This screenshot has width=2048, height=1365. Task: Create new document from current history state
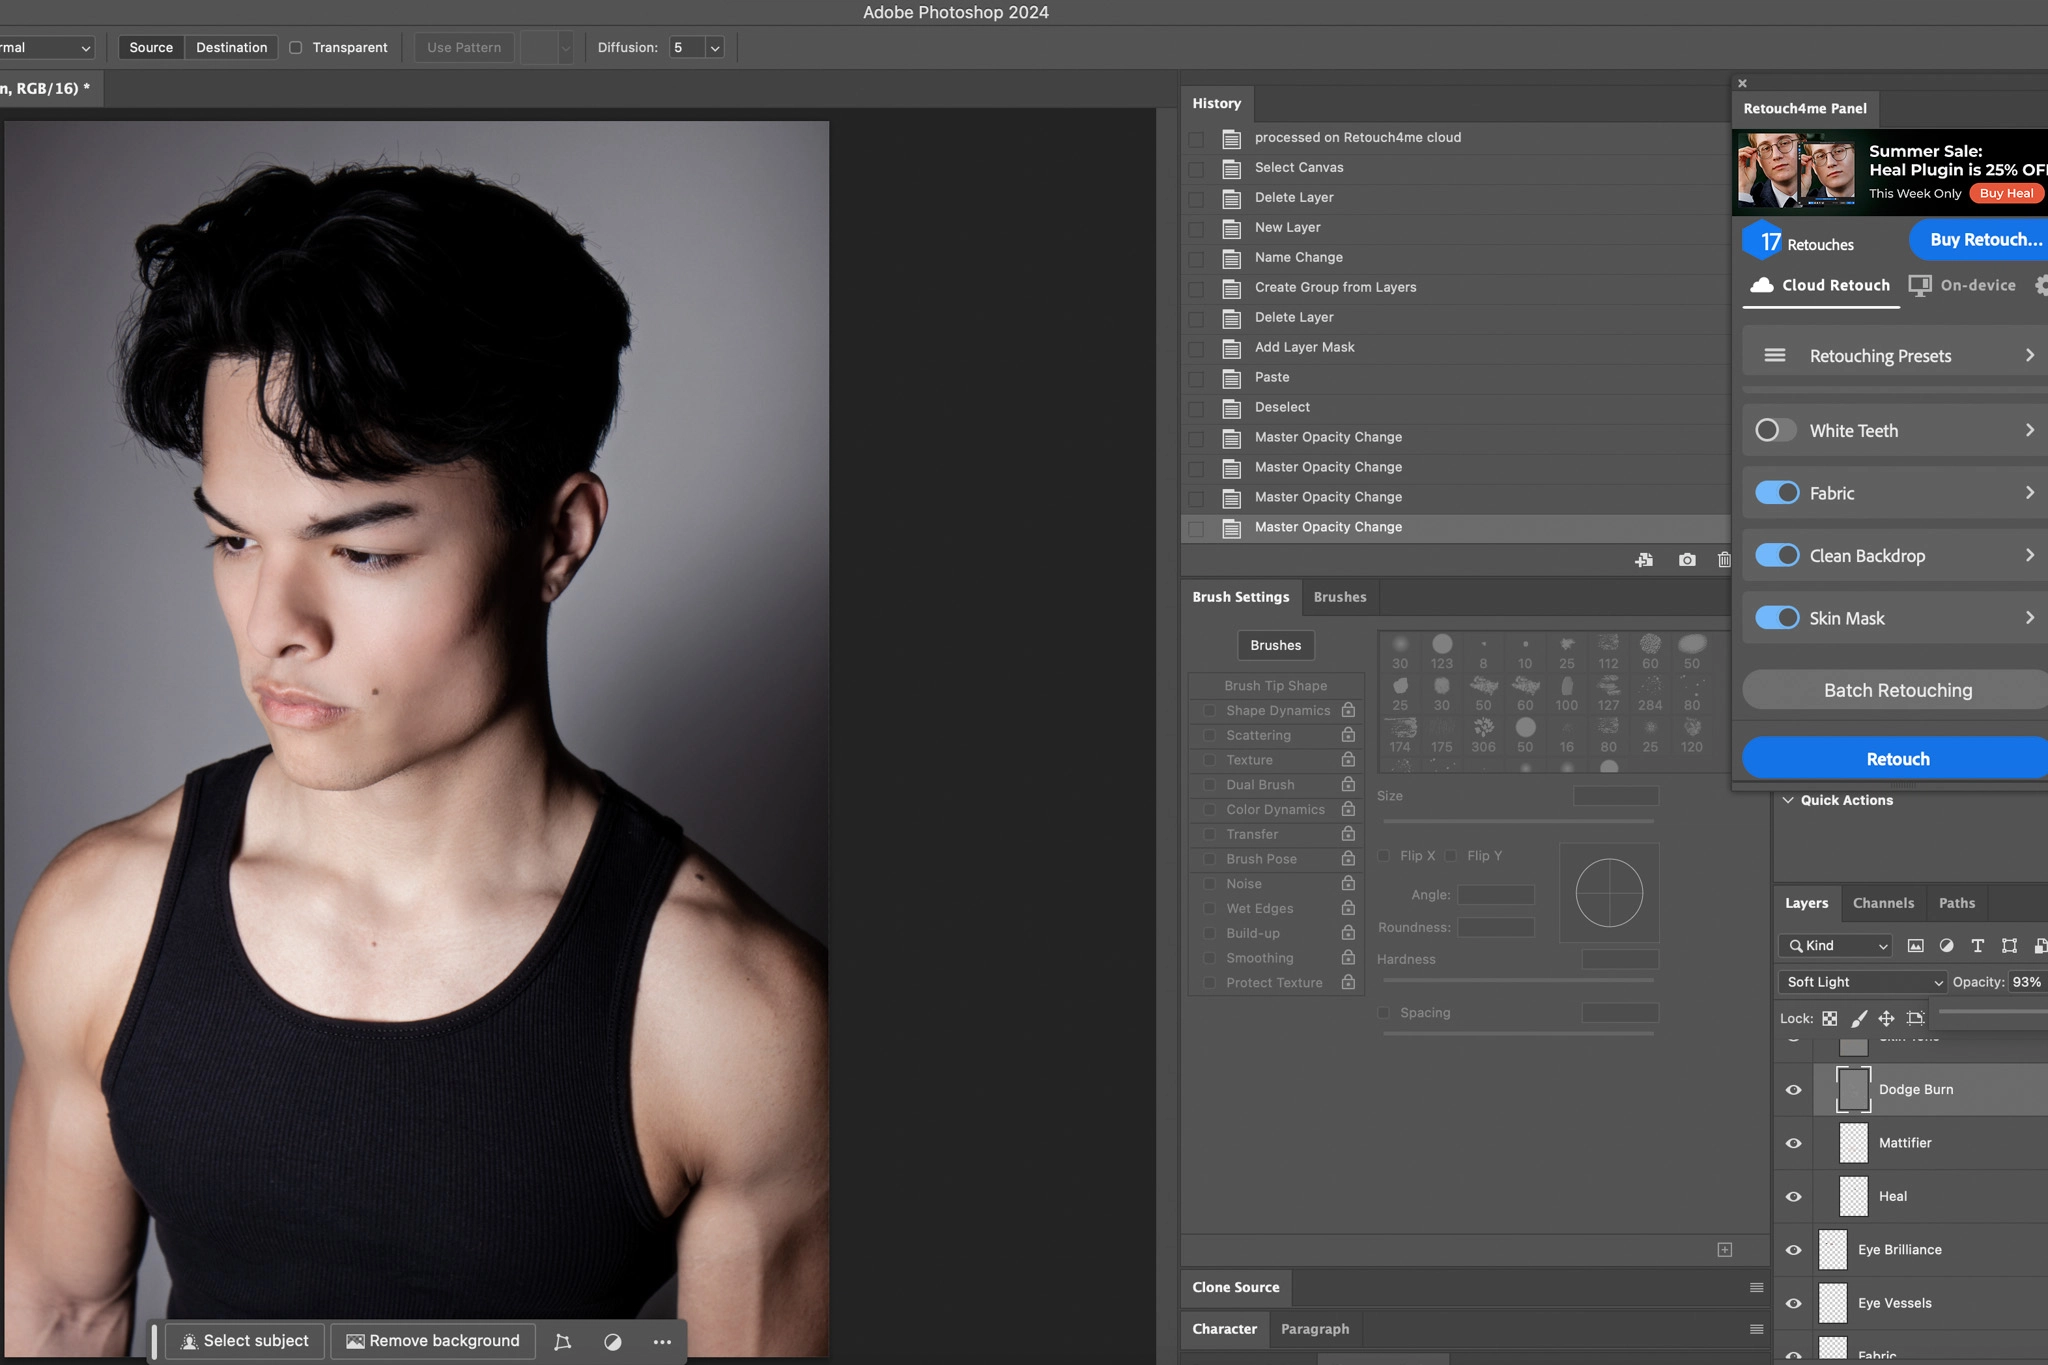1645,559
